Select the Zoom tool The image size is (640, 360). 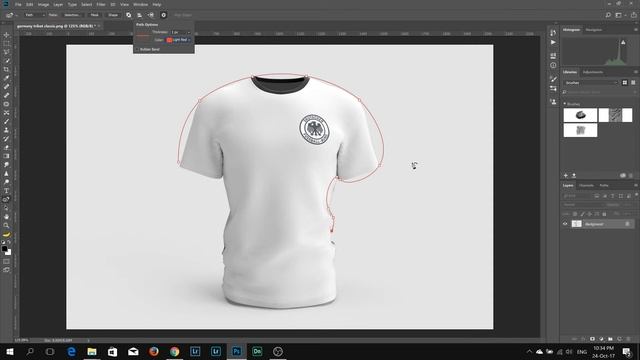pyautogui.click(x=7, y=225)
